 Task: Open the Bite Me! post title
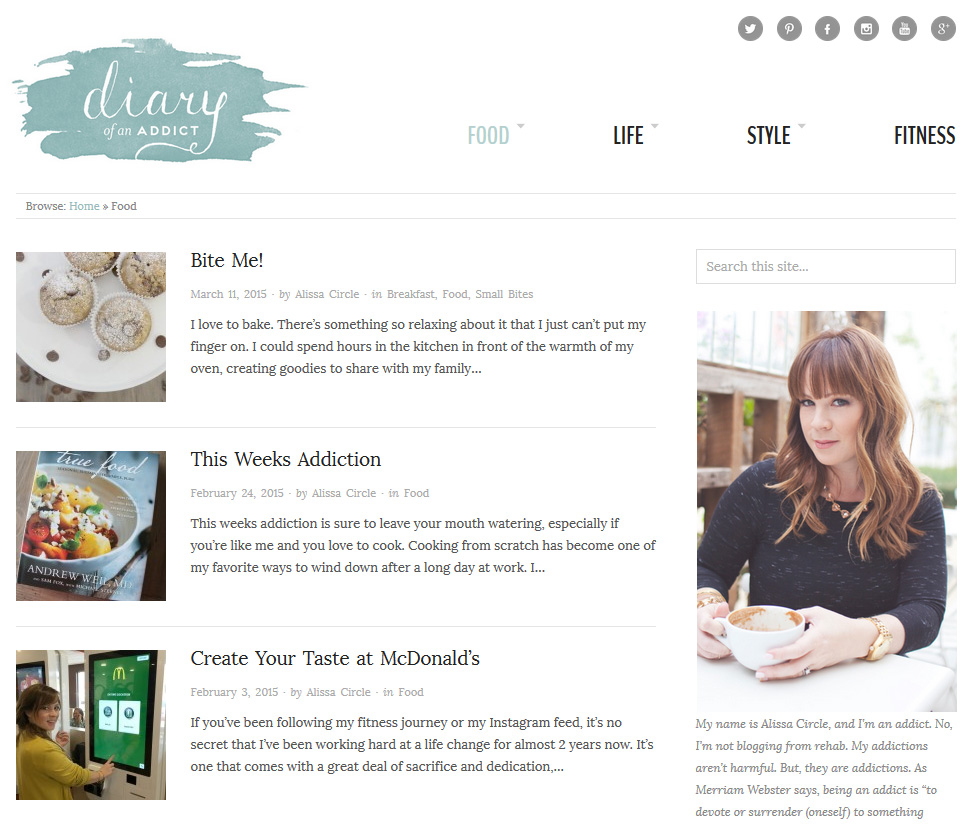pyautogui.click(x=227, y=260)
